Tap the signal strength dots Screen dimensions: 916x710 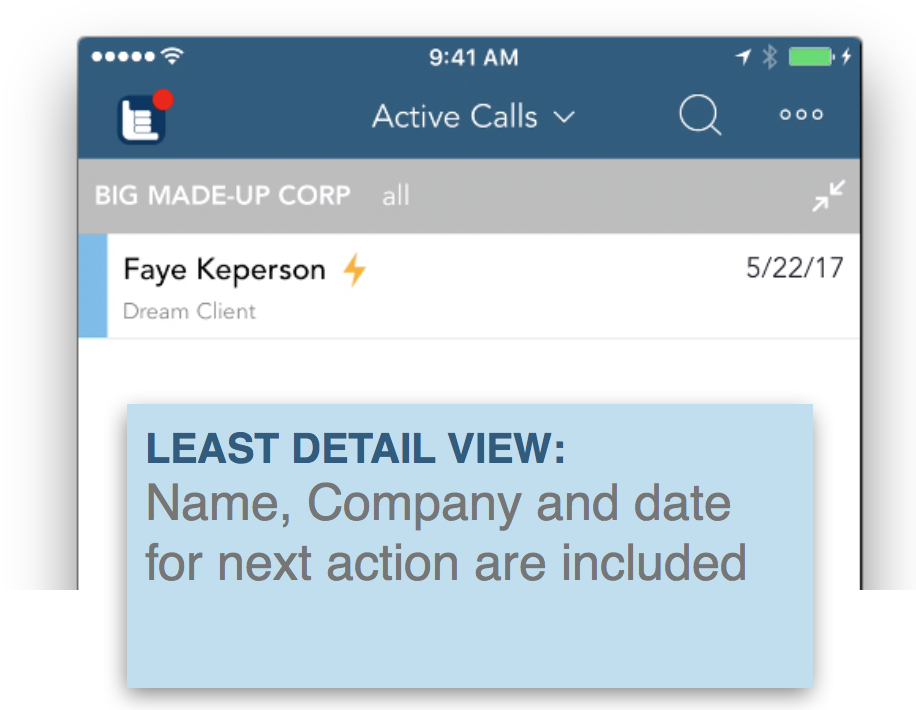tap(123, 57)
